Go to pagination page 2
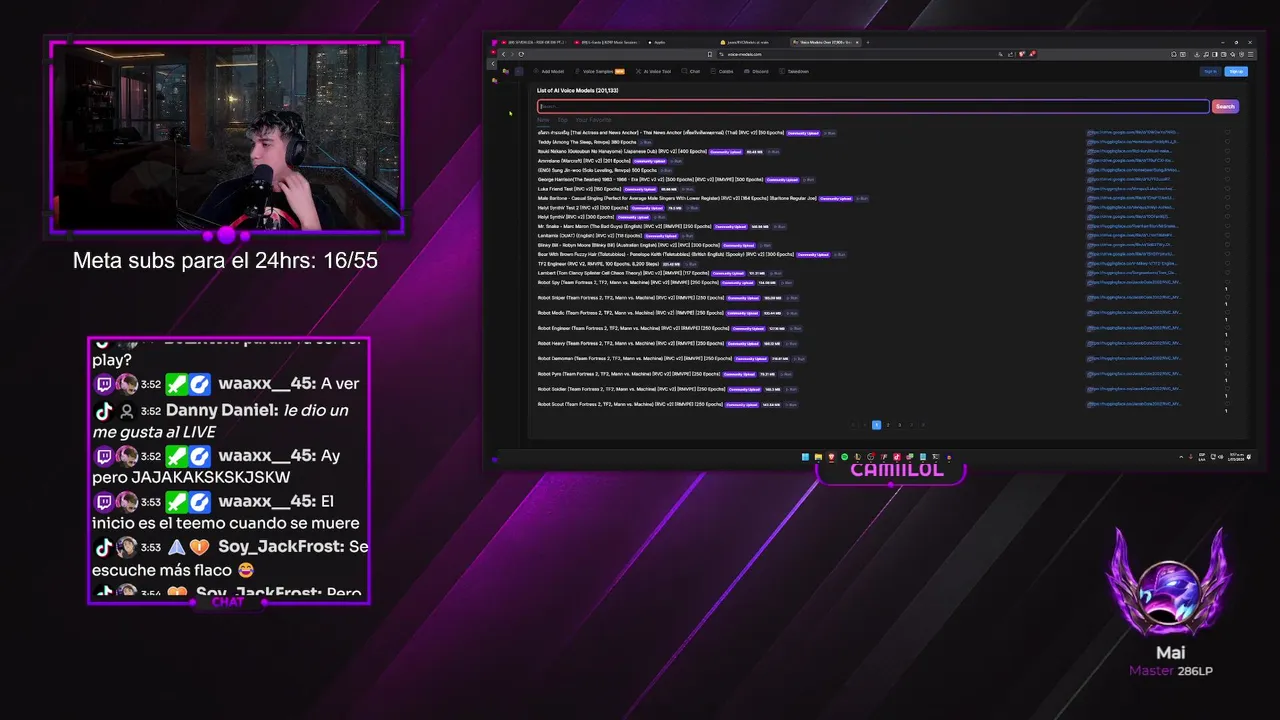This screenshot has height=720, width=1280. click(x=888, y=425)
